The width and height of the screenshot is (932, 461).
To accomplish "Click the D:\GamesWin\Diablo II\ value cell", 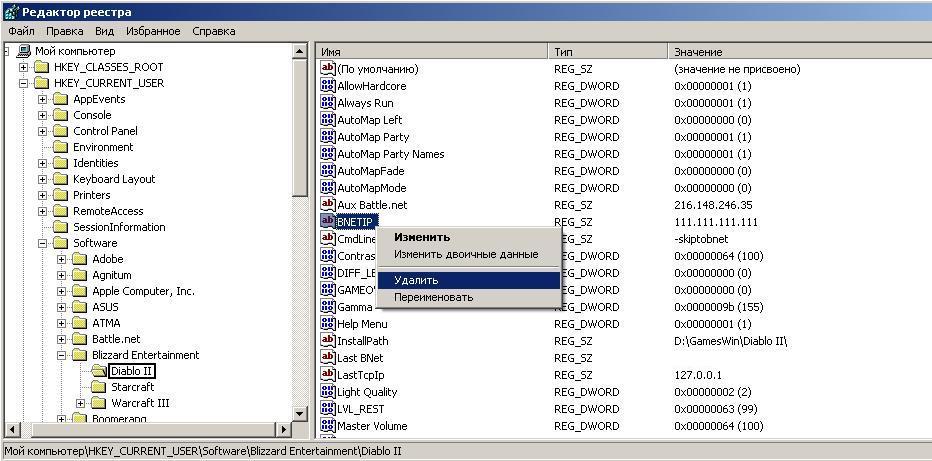I will pos(732,341).
